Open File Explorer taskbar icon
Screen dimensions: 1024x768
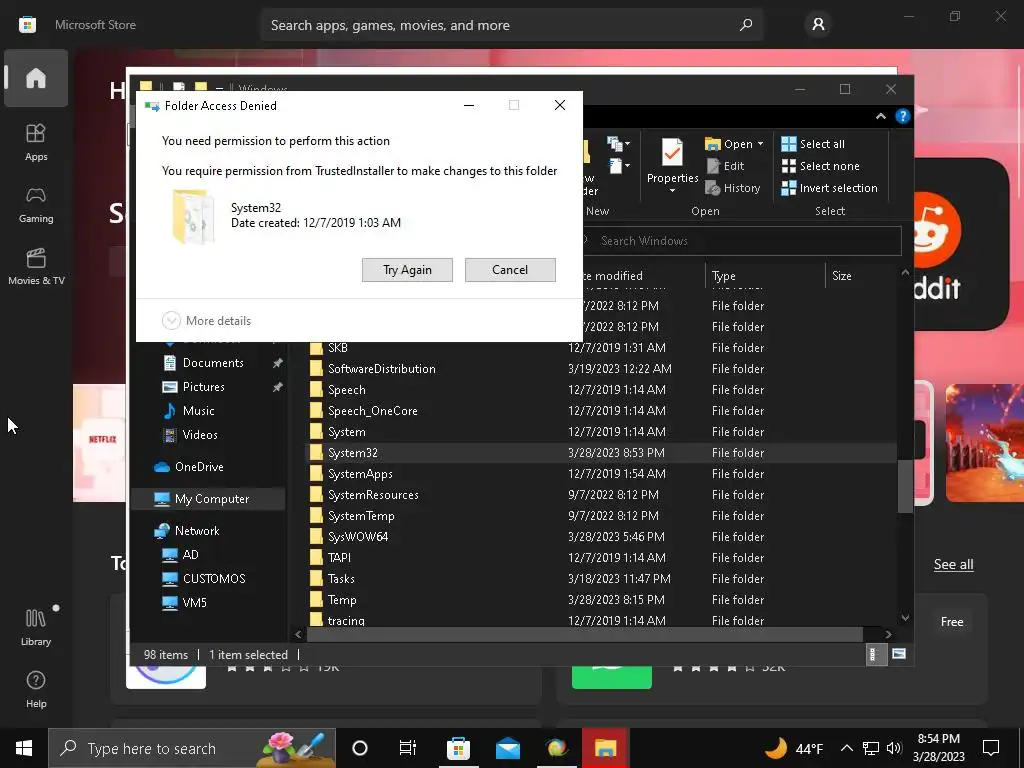[605, 748]
